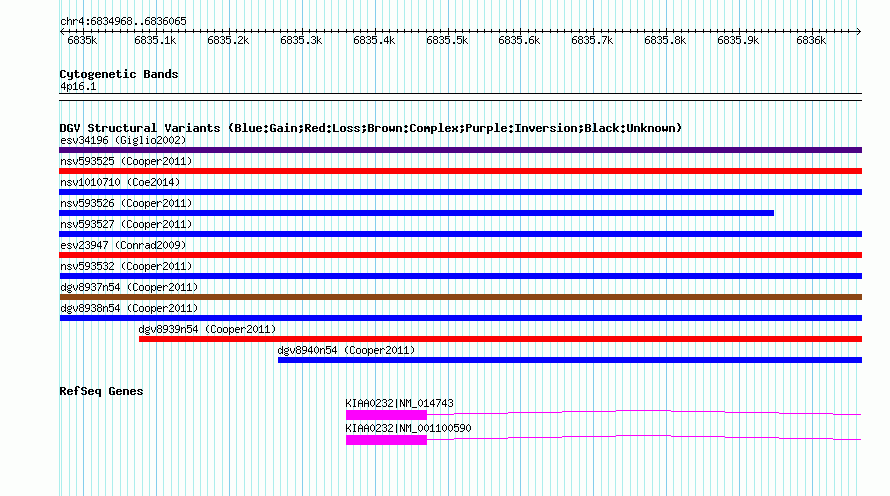Click the brown dgv8937n54 complex bar
The height and width of the screenshot is (496, 890).
click(460, 297)
